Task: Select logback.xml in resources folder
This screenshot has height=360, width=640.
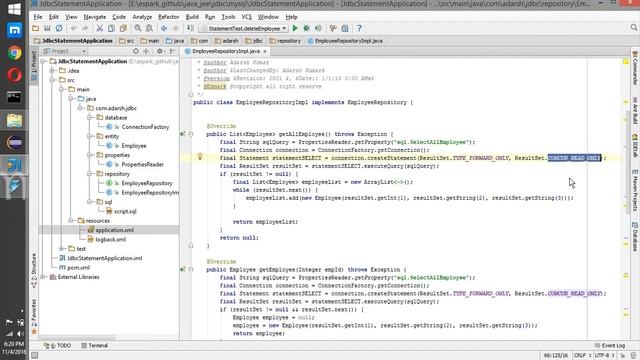Action: (x=110, y=240)
